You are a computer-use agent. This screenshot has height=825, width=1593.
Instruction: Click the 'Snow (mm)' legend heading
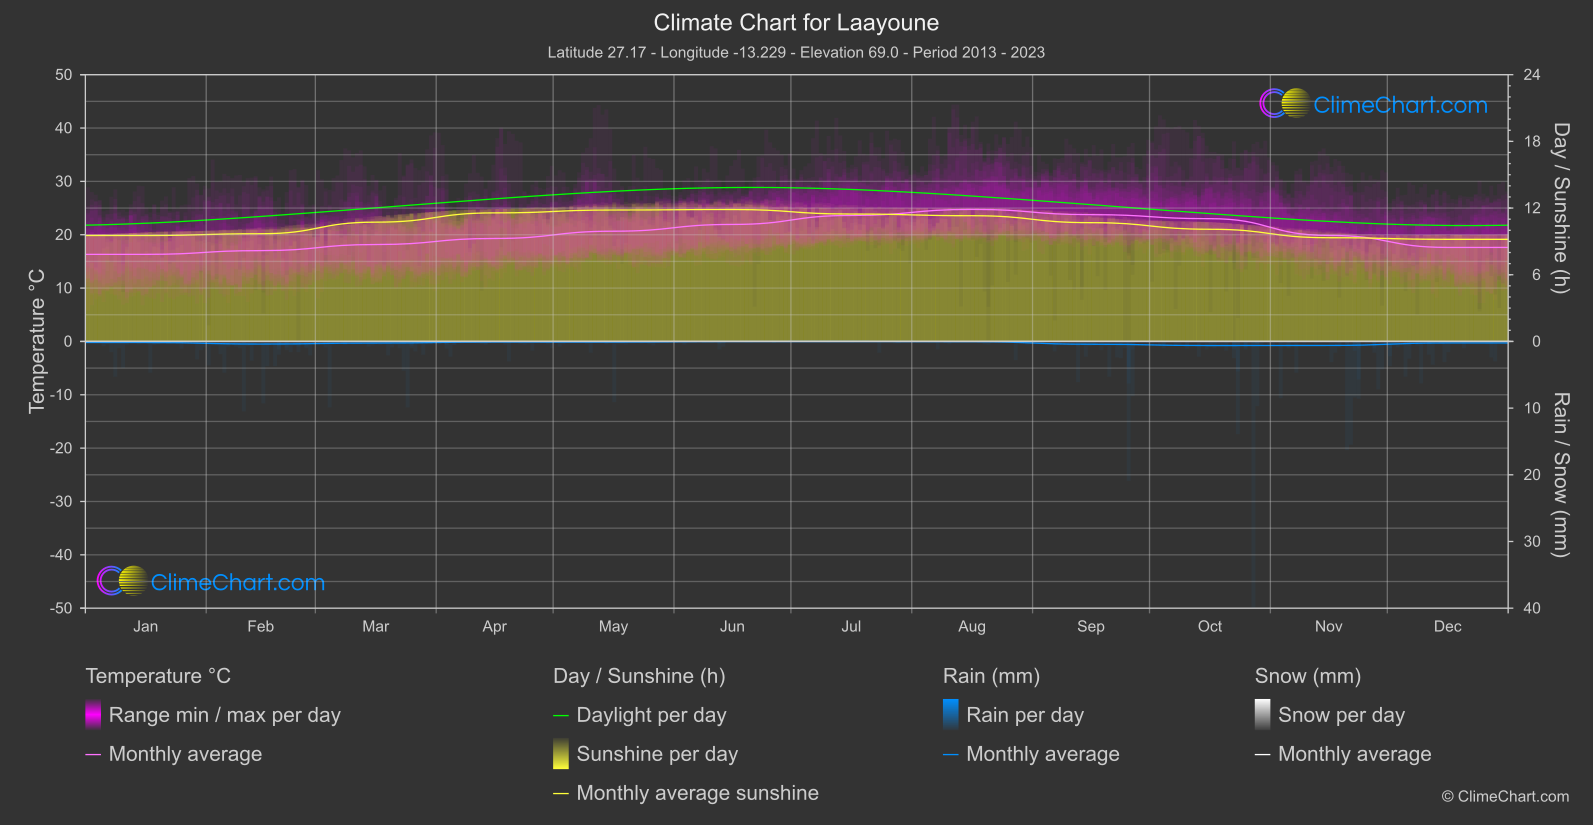tap(1308, 676)
